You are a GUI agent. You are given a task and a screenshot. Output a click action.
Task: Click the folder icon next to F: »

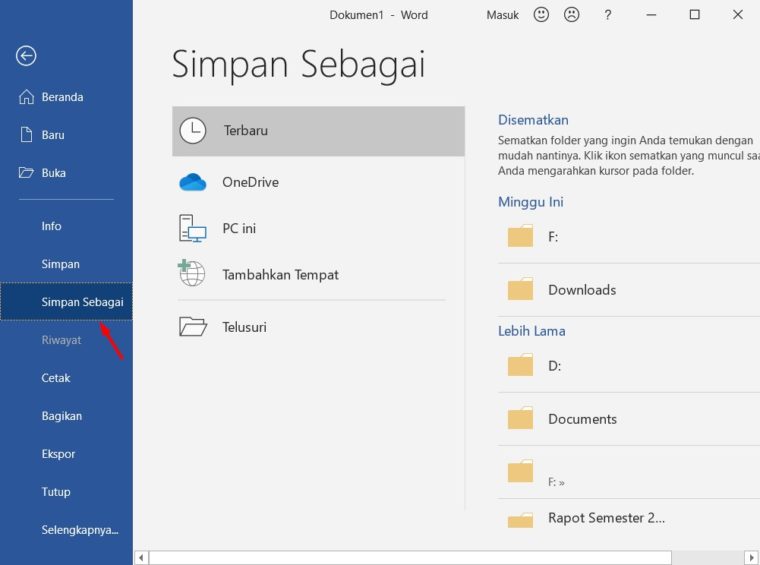click(520, 471)
